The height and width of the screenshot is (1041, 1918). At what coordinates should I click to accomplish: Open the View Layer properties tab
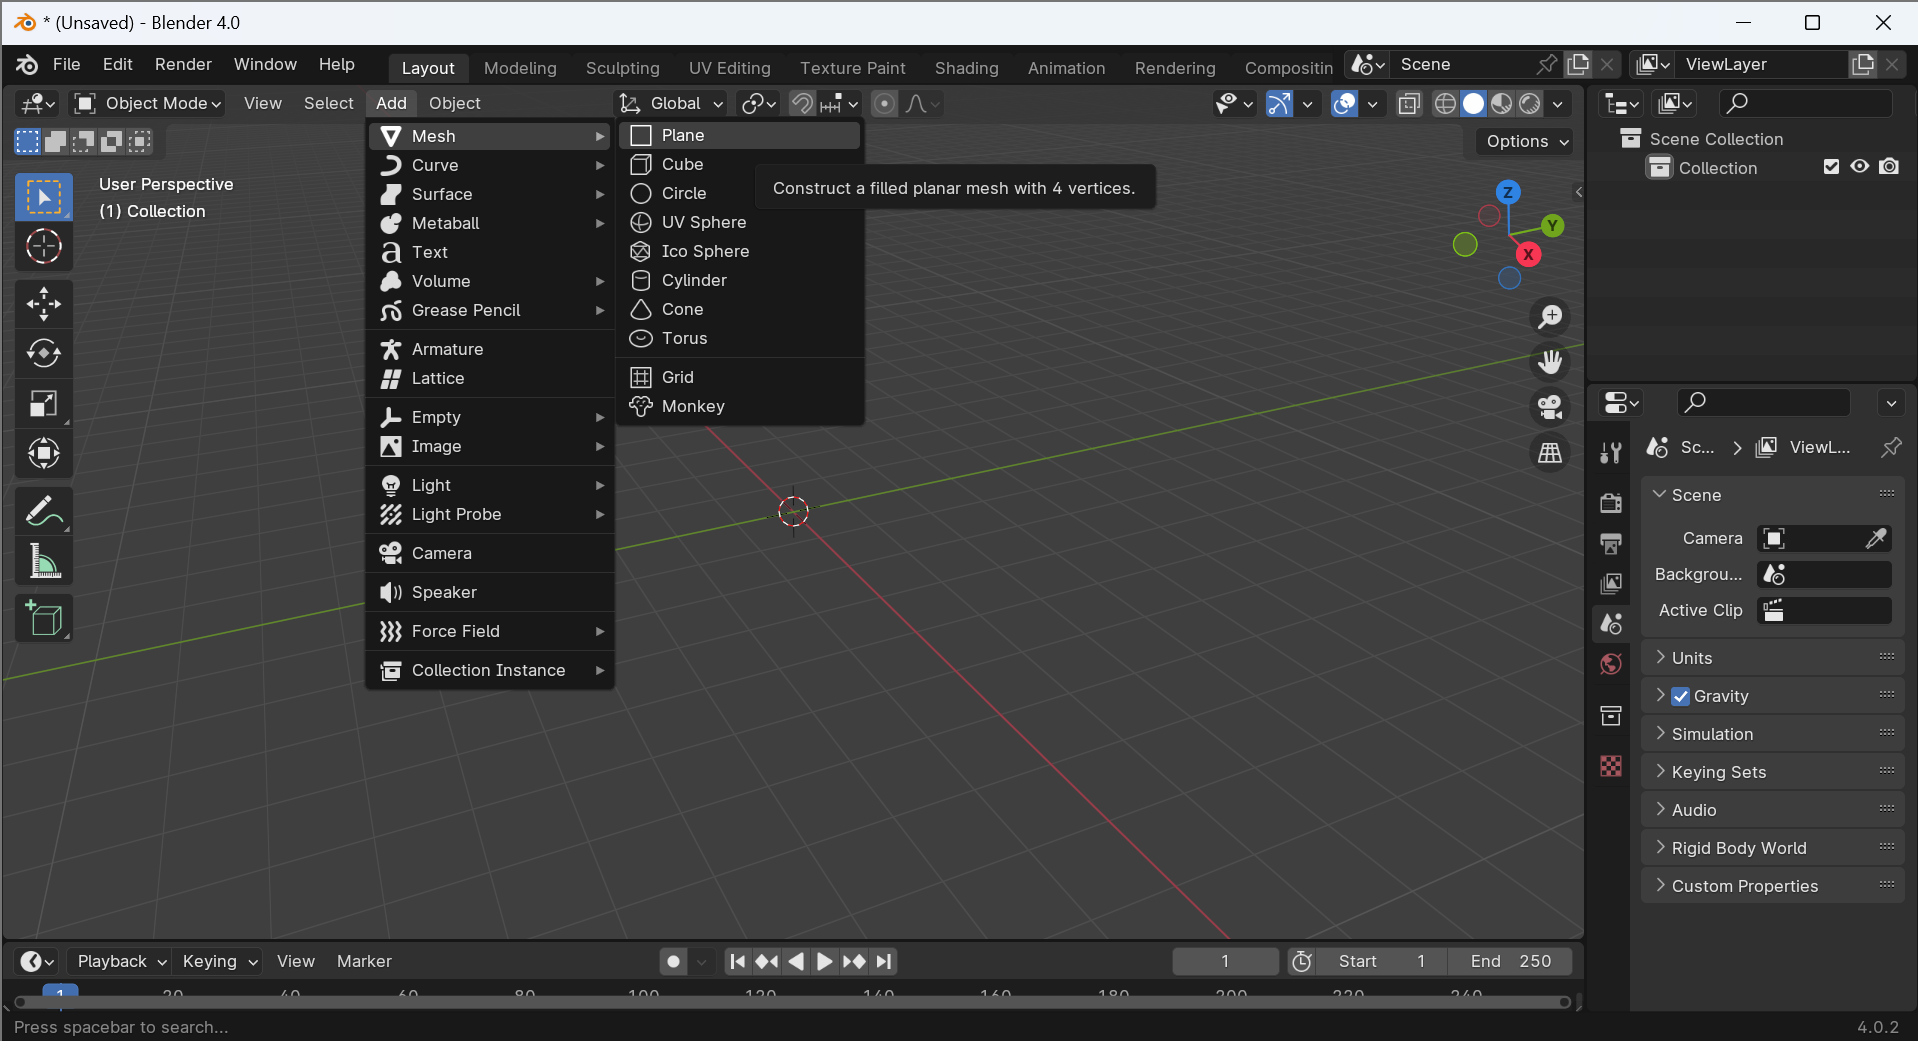(1611, 583)
